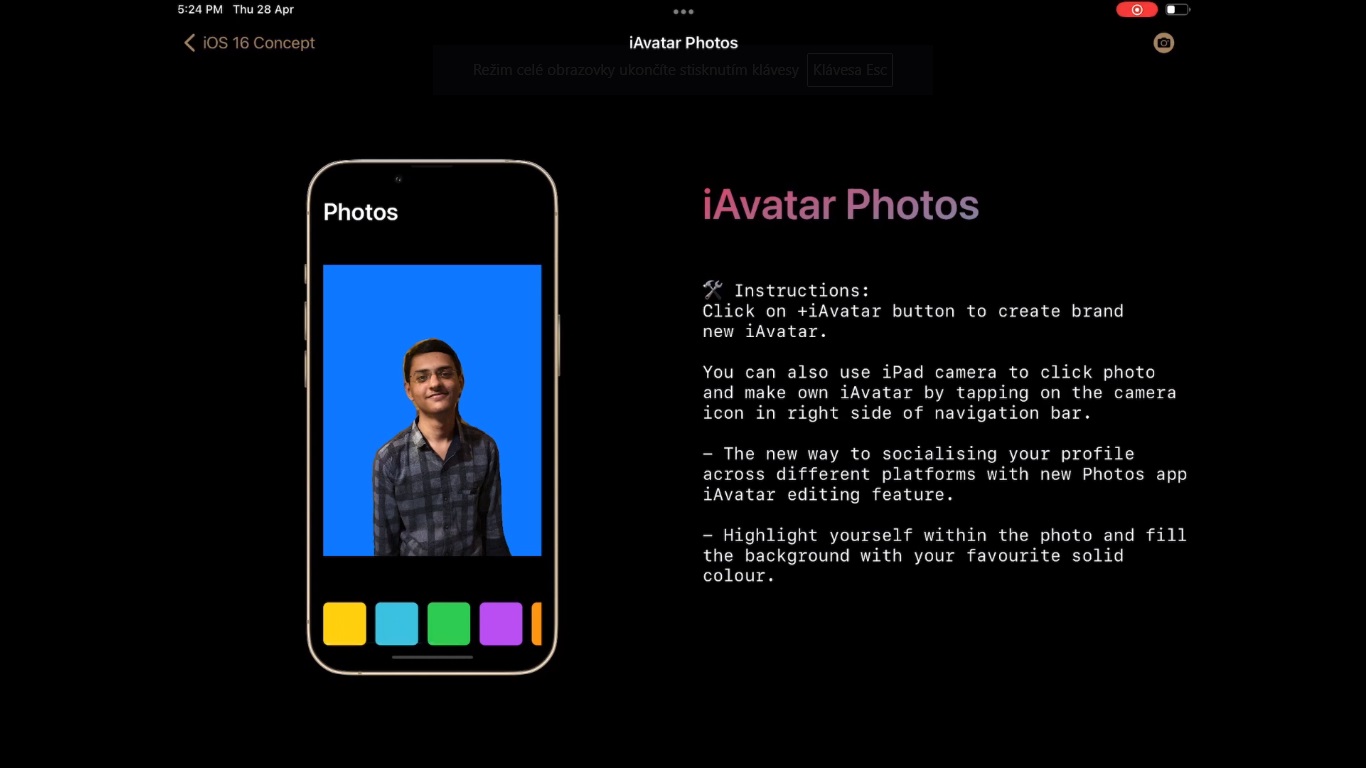Select the partially visible orange colour swatch

(537, 624)
